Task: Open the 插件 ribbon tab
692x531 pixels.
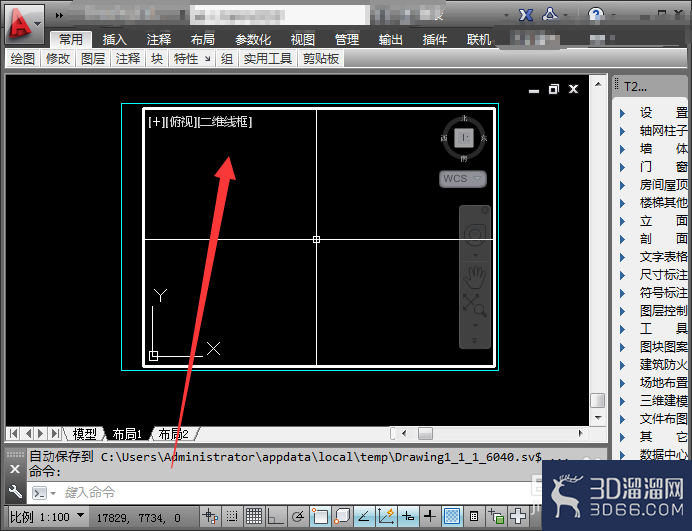Action: [435, 40]
